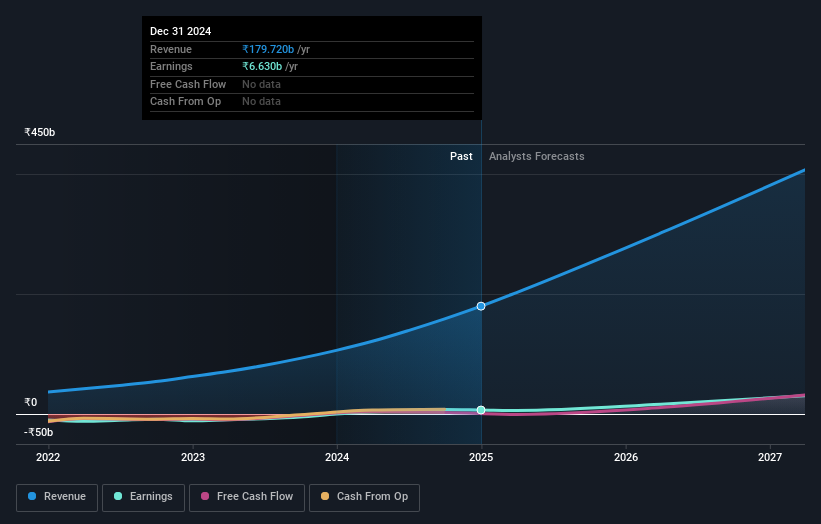
Task: Click the 2024 x-axis label
Action: 337,457
